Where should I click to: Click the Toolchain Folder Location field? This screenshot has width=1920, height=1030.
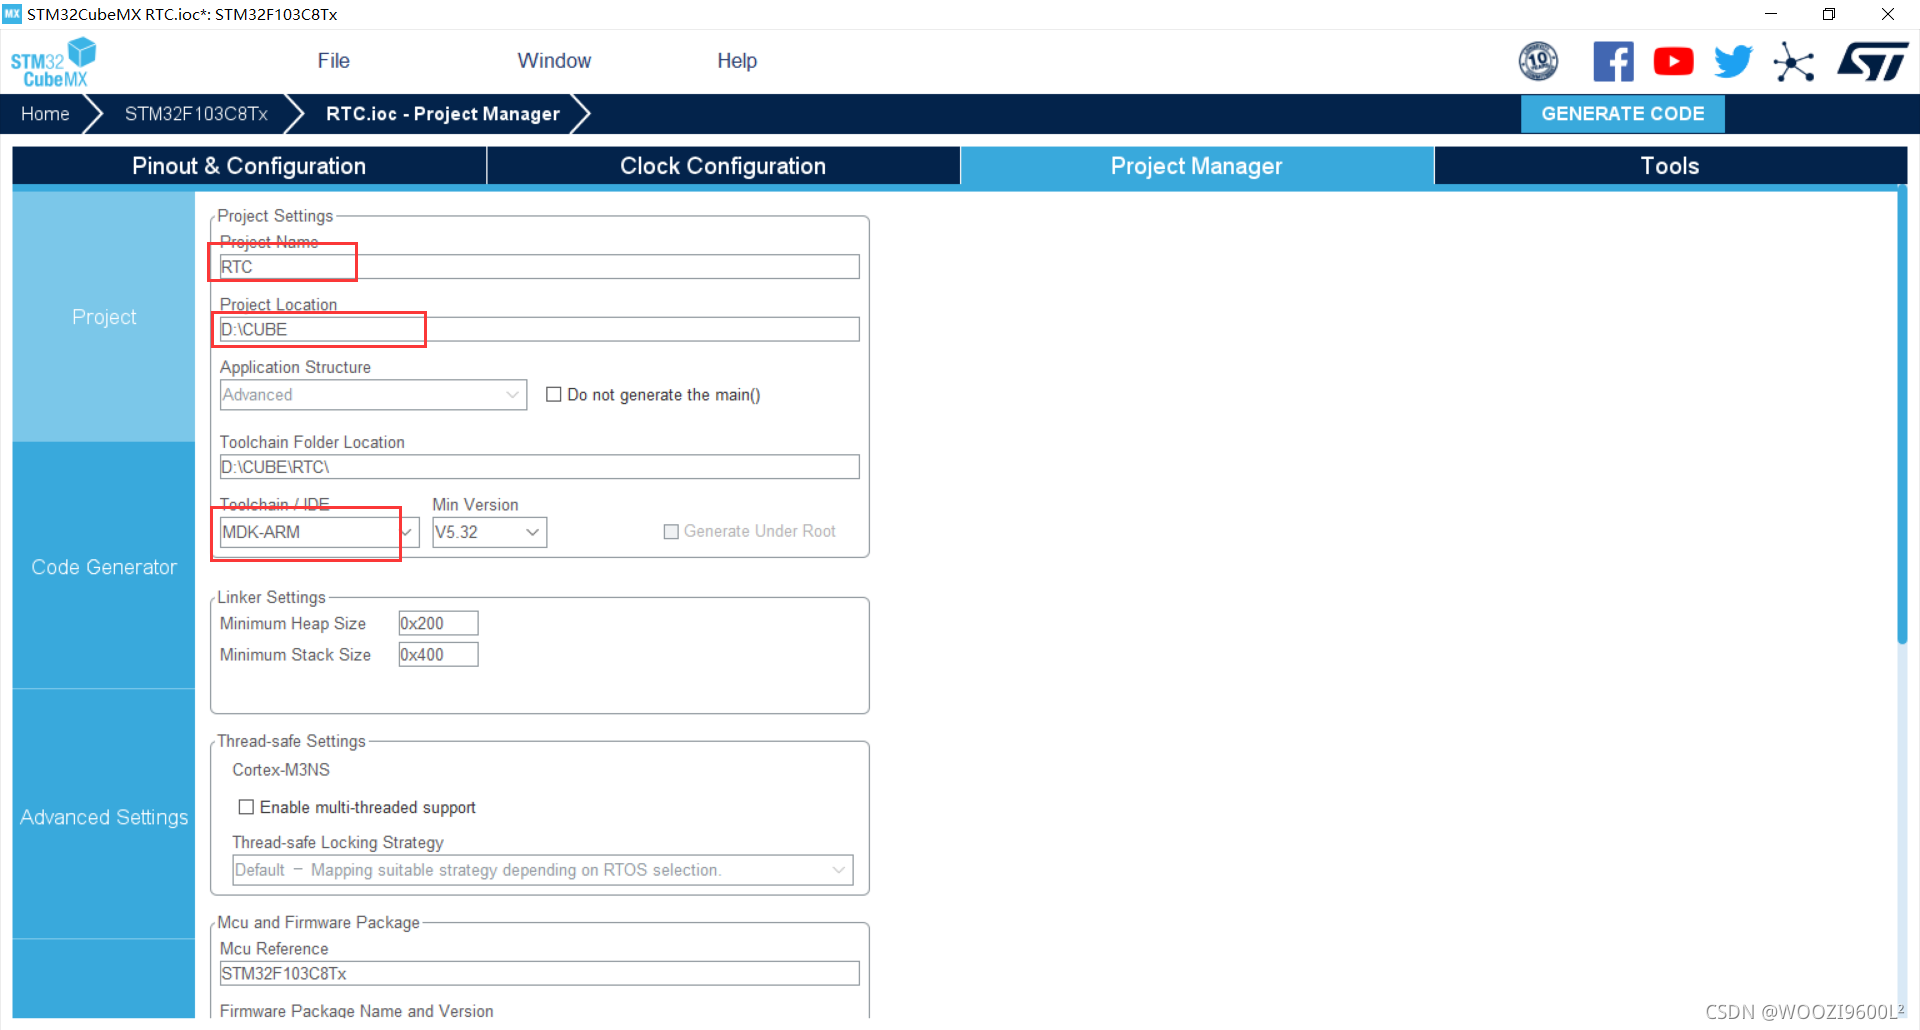[x=539, y=467]
